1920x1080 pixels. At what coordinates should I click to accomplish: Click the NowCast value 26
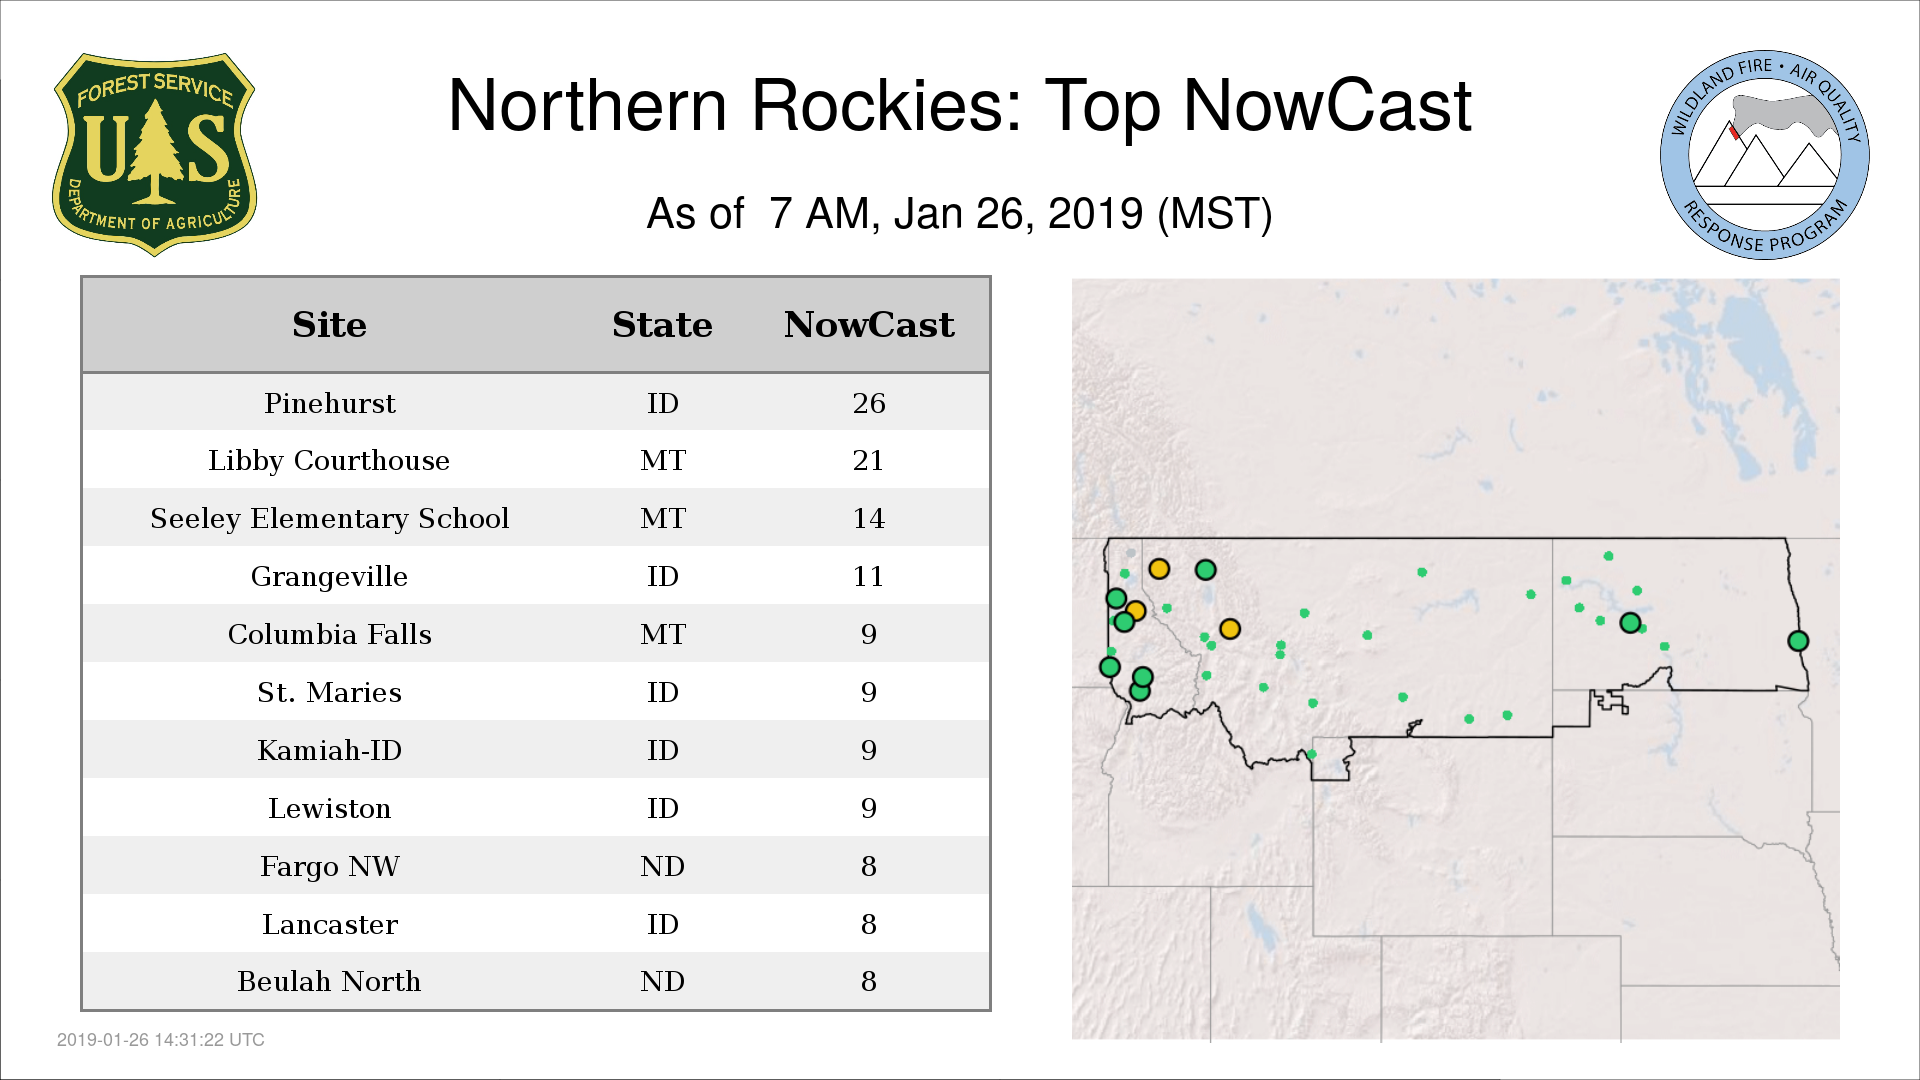coord(868,403)
